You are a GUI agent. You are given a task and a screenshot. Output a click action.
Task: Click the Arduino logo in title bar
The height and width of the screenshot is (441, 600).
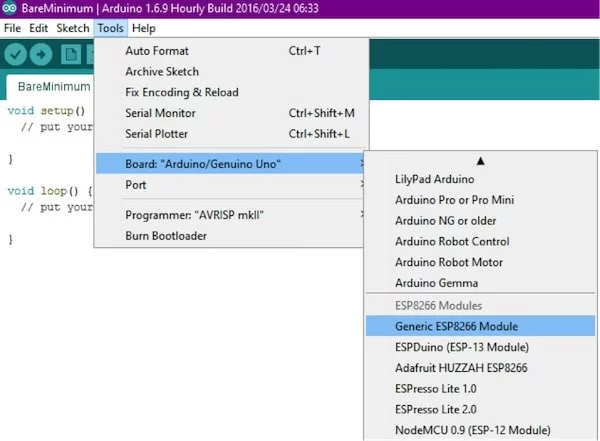coord(9,8)
